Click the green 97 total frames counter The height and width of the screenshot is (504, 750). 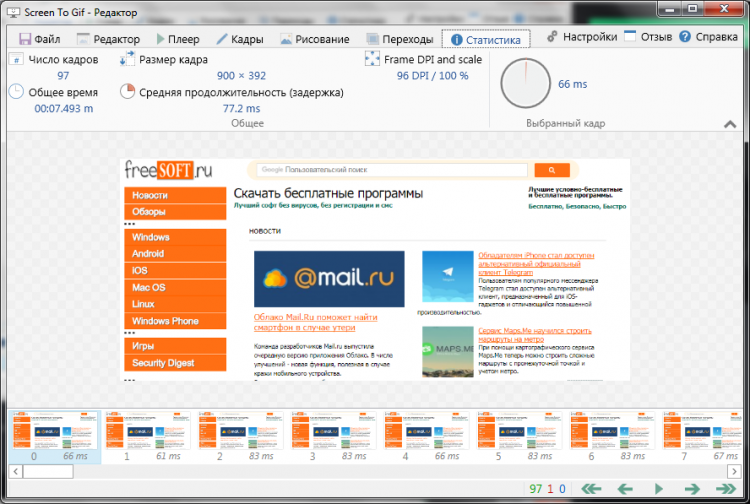click(x=536, y=489)
